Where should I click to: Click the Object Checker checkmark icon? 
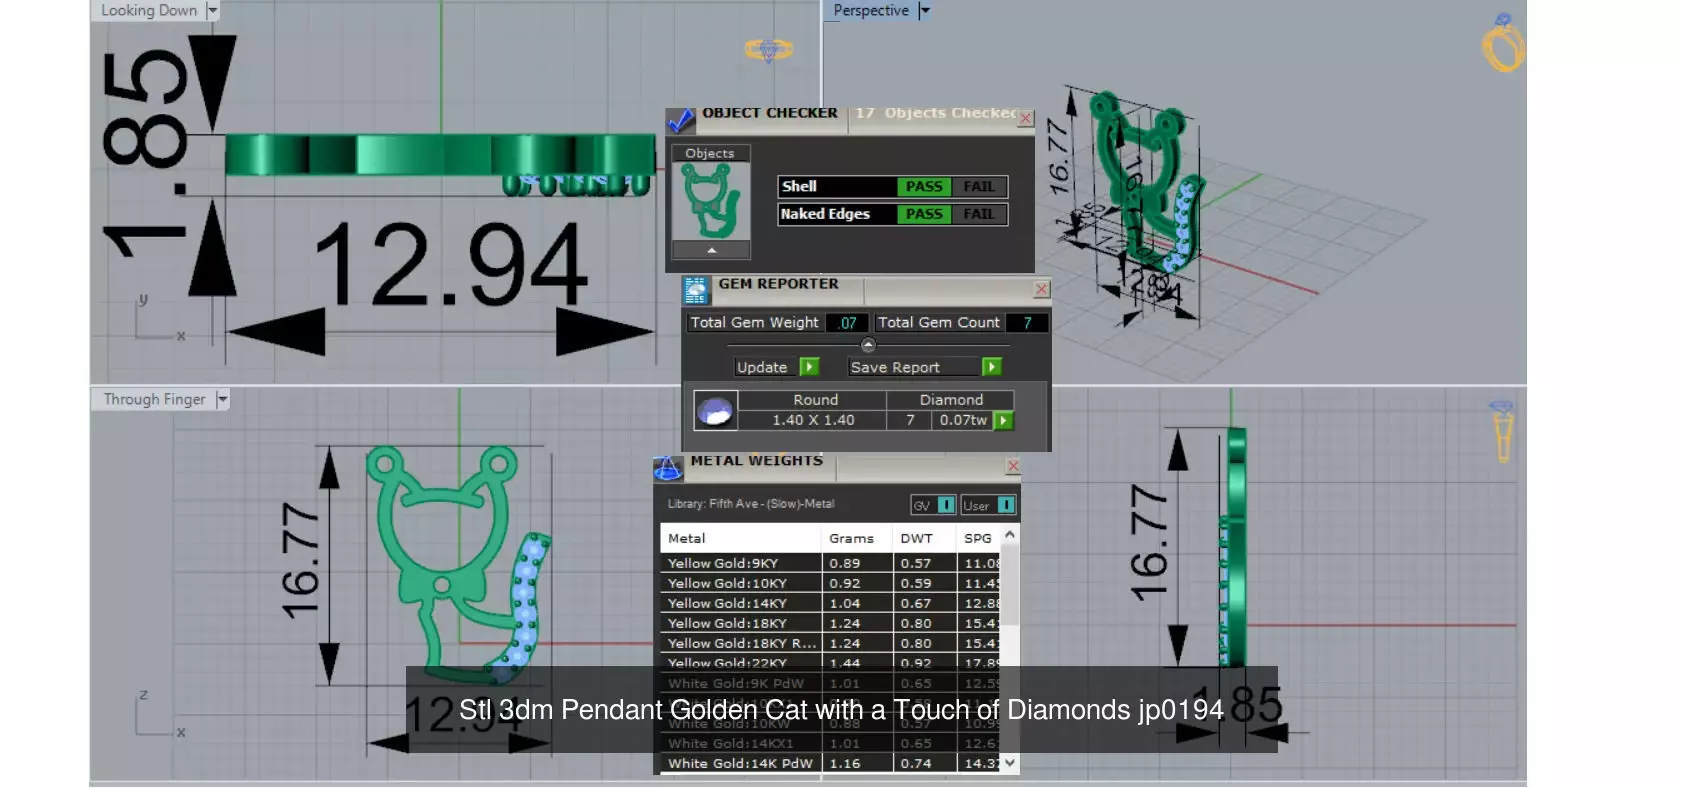click(x=680, y=121)
